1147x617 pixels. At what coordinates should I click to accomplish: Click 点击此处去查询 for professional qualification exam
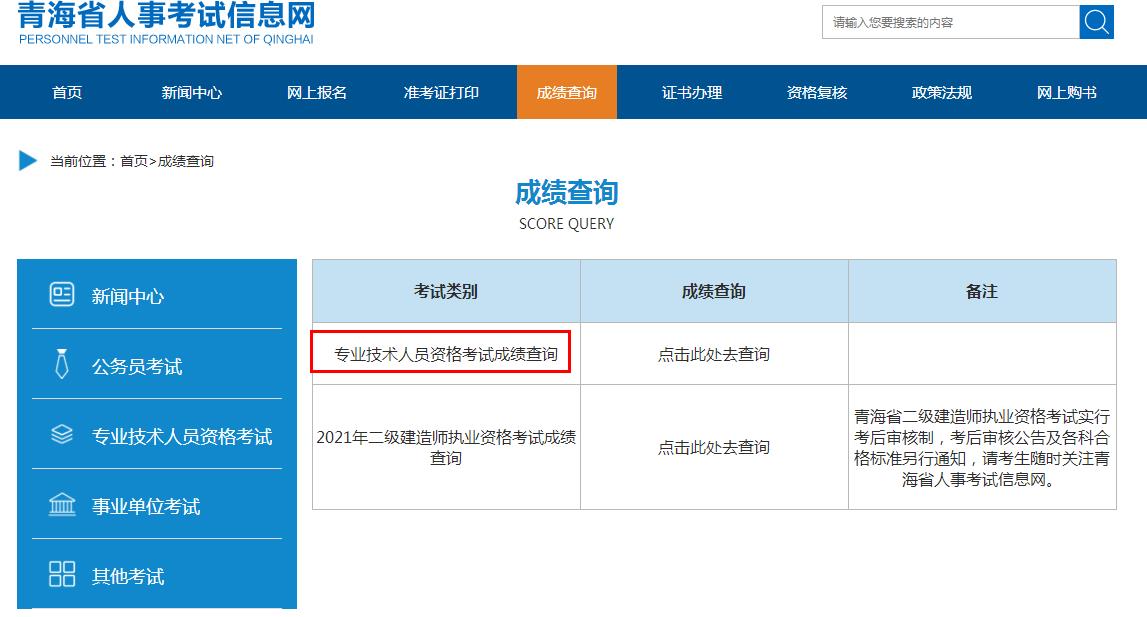(713, 352)
